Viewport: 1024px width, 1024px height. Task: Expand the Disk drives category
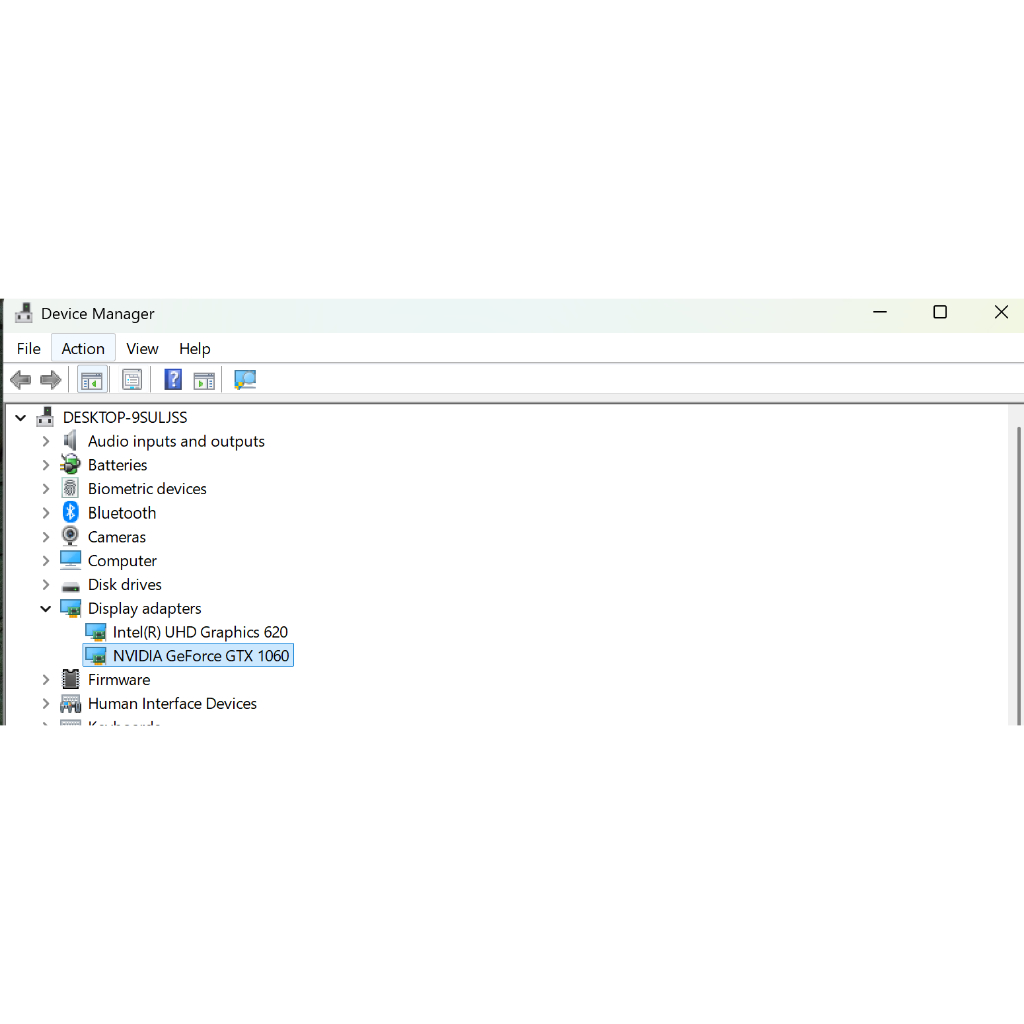(x=46, y=585)
